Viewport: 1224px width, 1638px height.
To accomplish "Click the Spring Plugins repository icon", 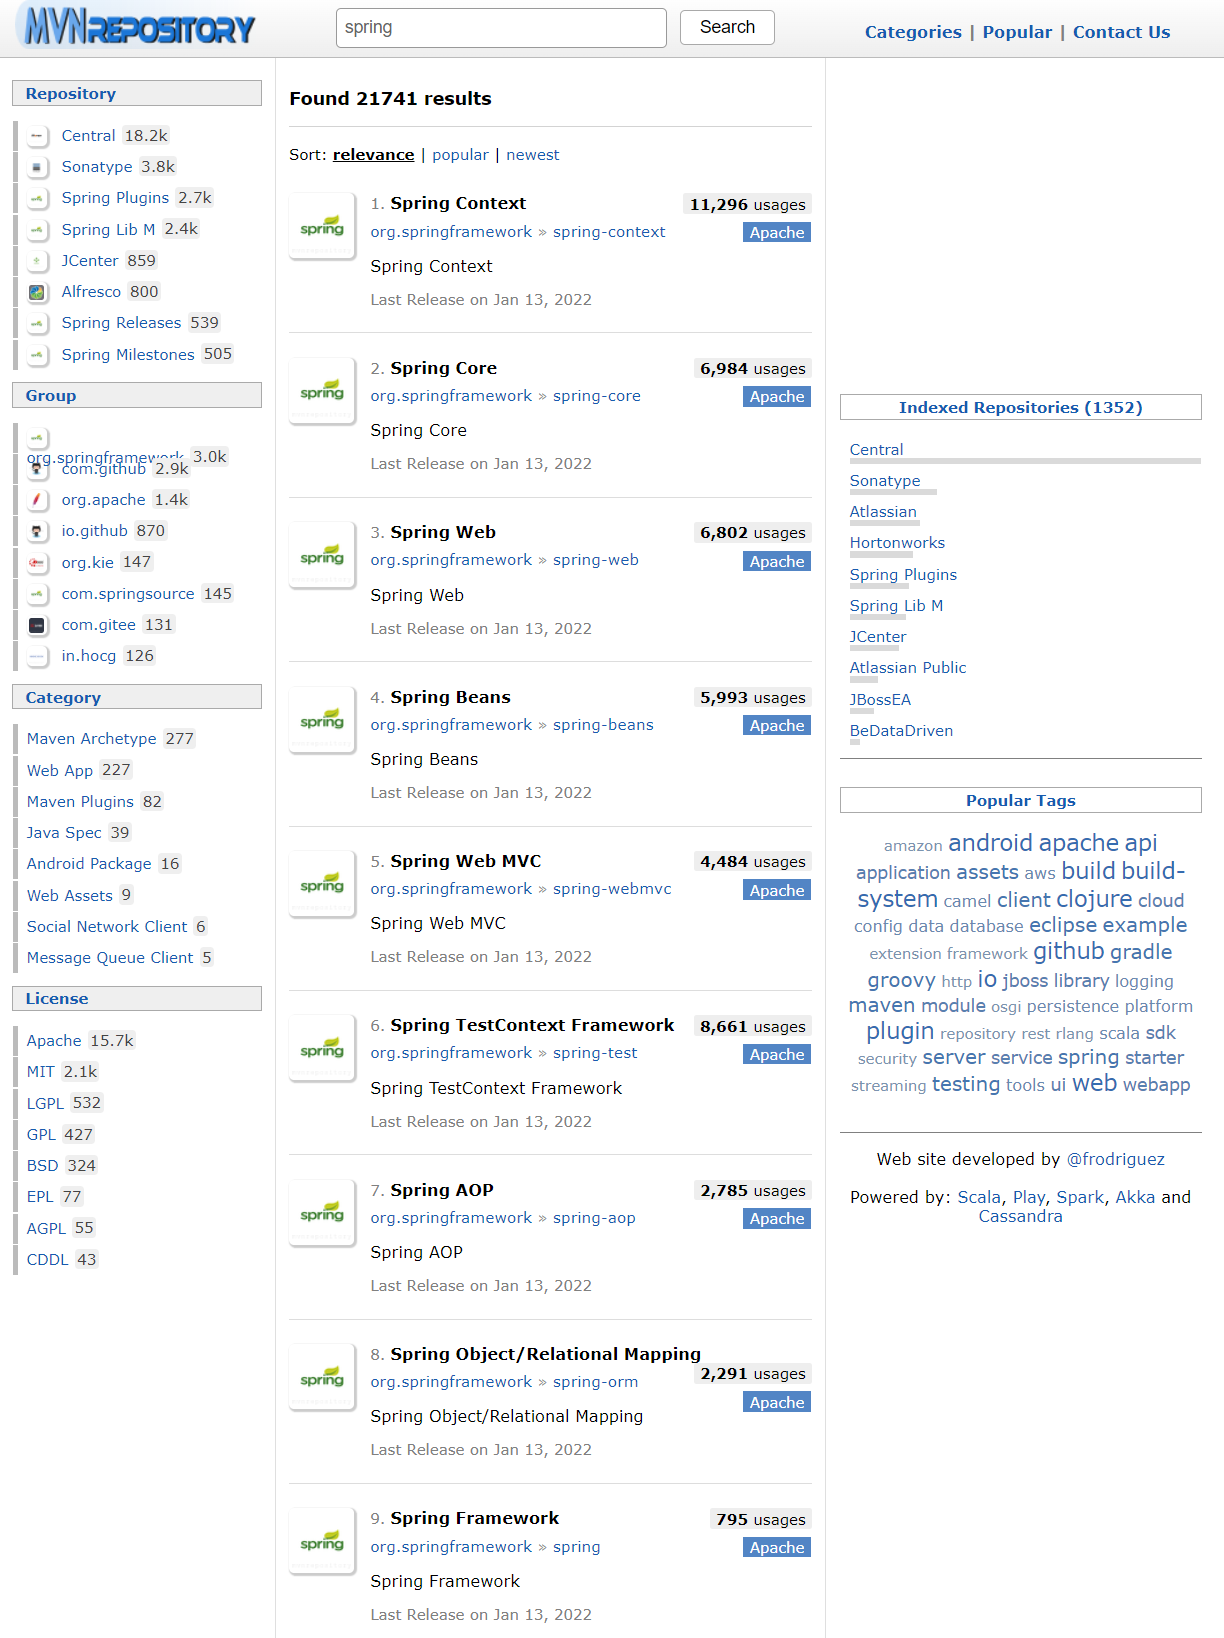I will pos(37,198).
